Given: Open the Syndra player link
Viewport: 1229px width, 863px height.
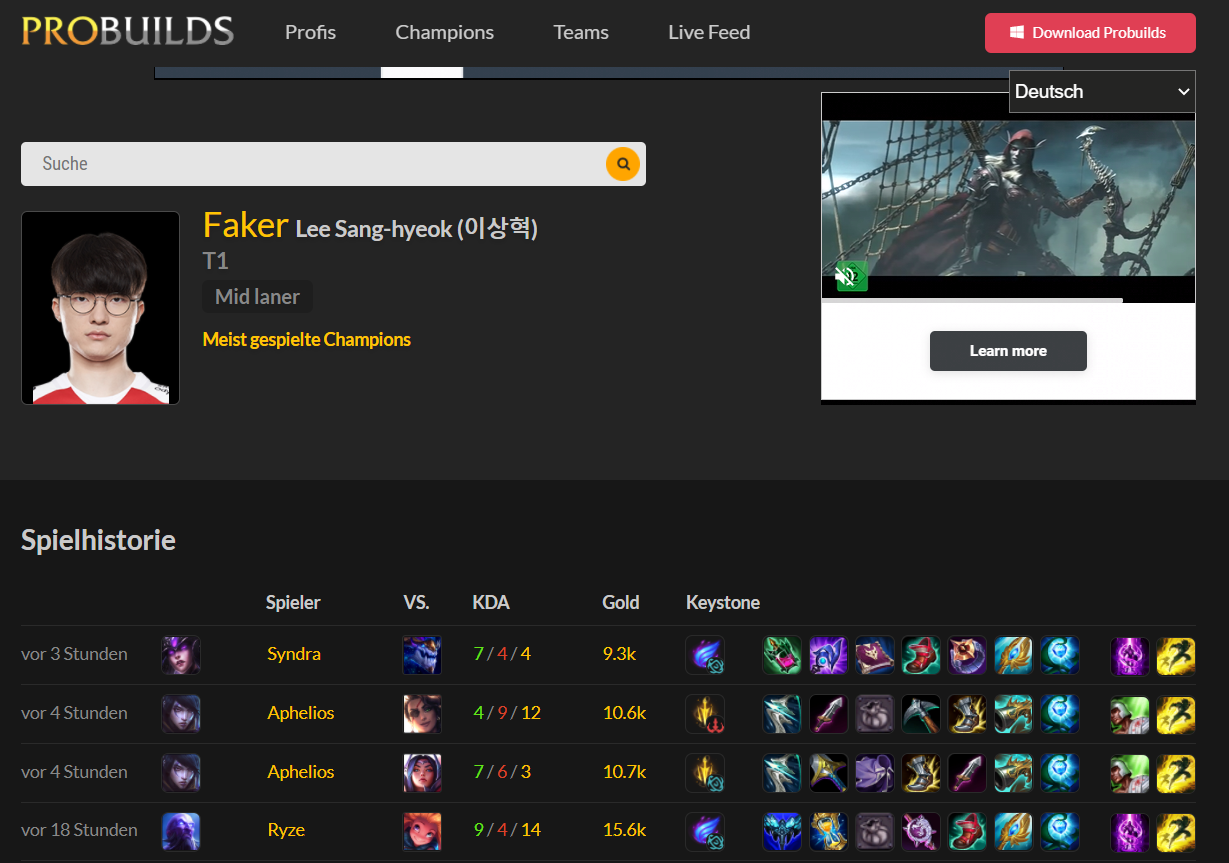Looking at the screenshot, I should click(x=294, y=654).
